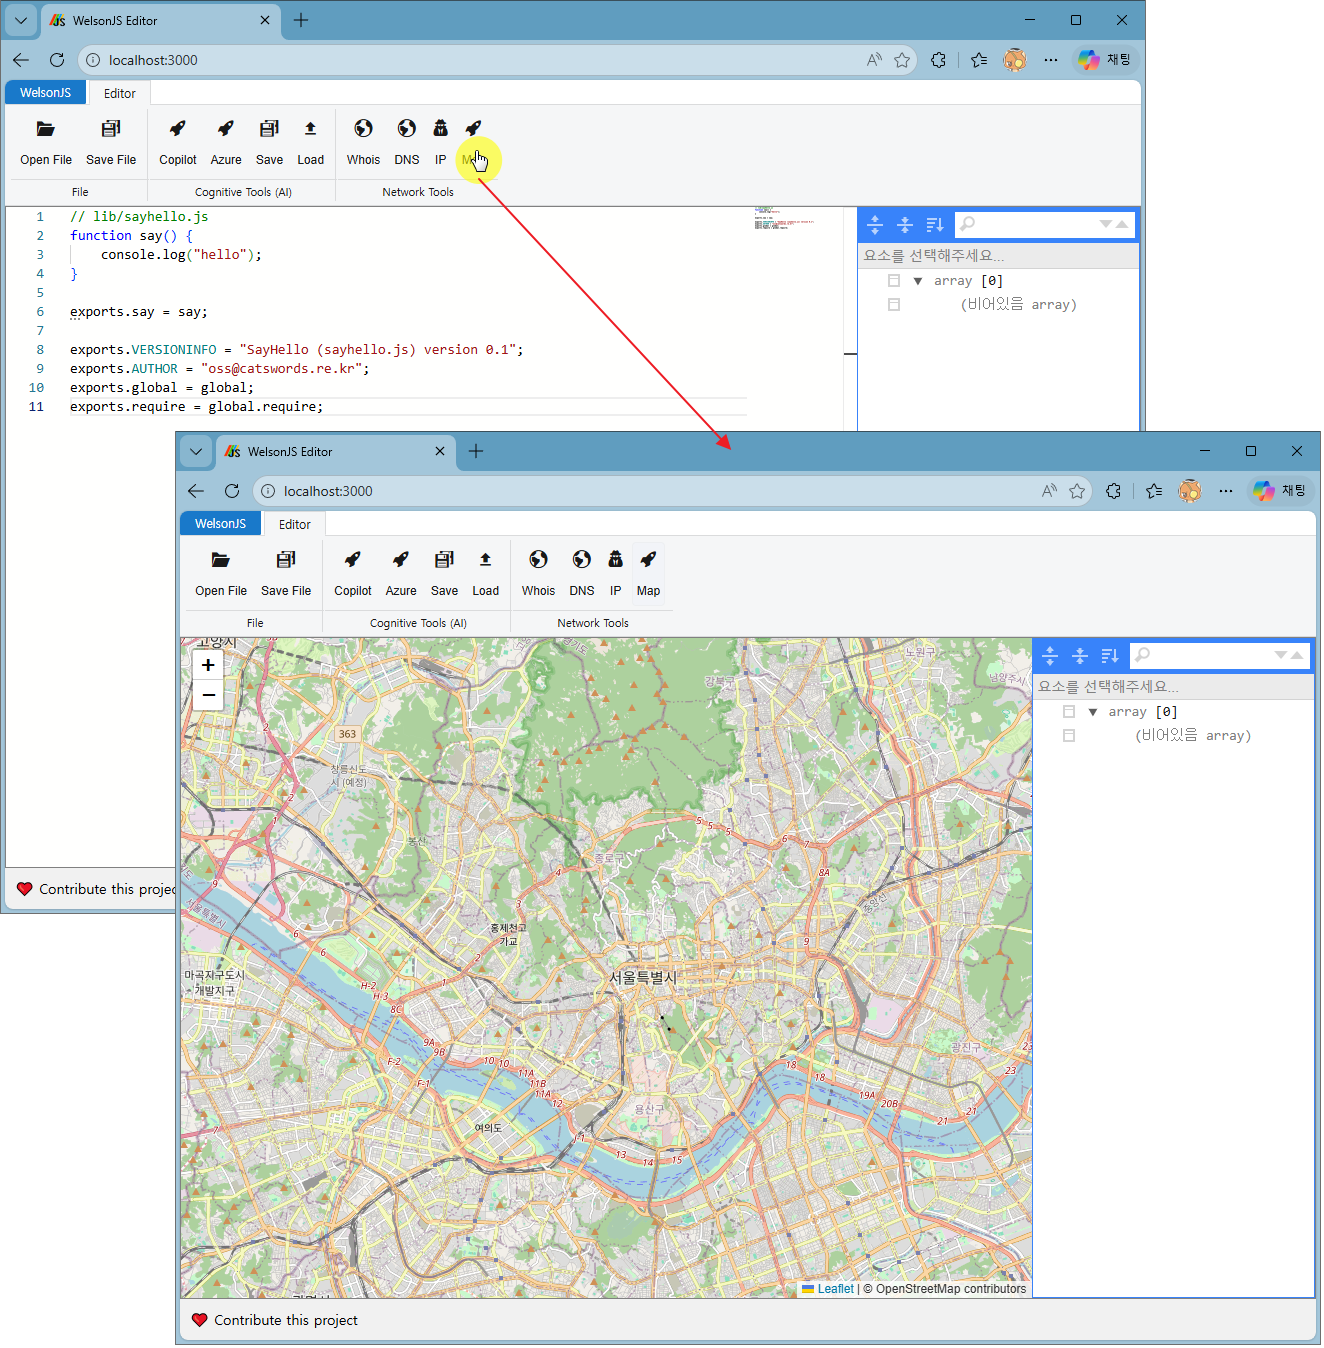Collapse the array [0] node in the code editor window
The image size is (1324, 1348).
[x=918, y=281]
